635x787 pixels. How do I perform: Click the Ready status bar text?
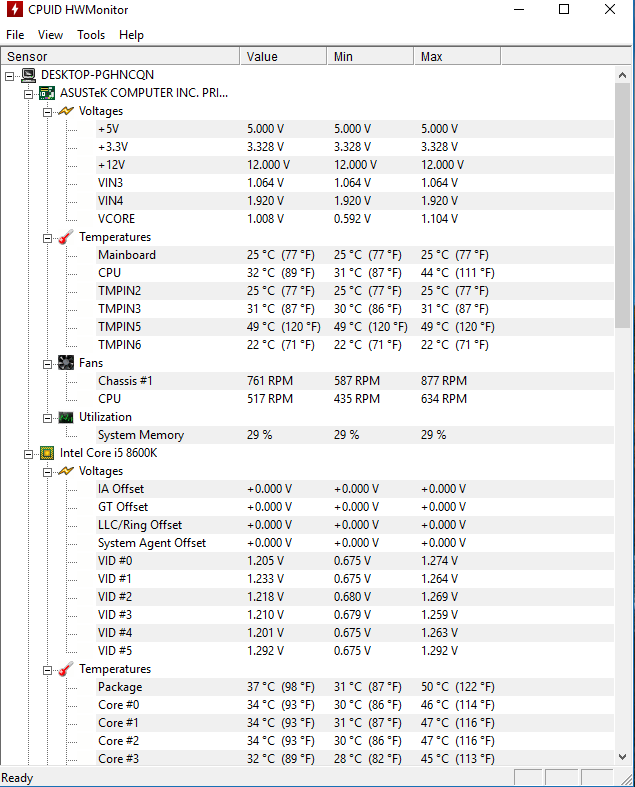[17, 778]
